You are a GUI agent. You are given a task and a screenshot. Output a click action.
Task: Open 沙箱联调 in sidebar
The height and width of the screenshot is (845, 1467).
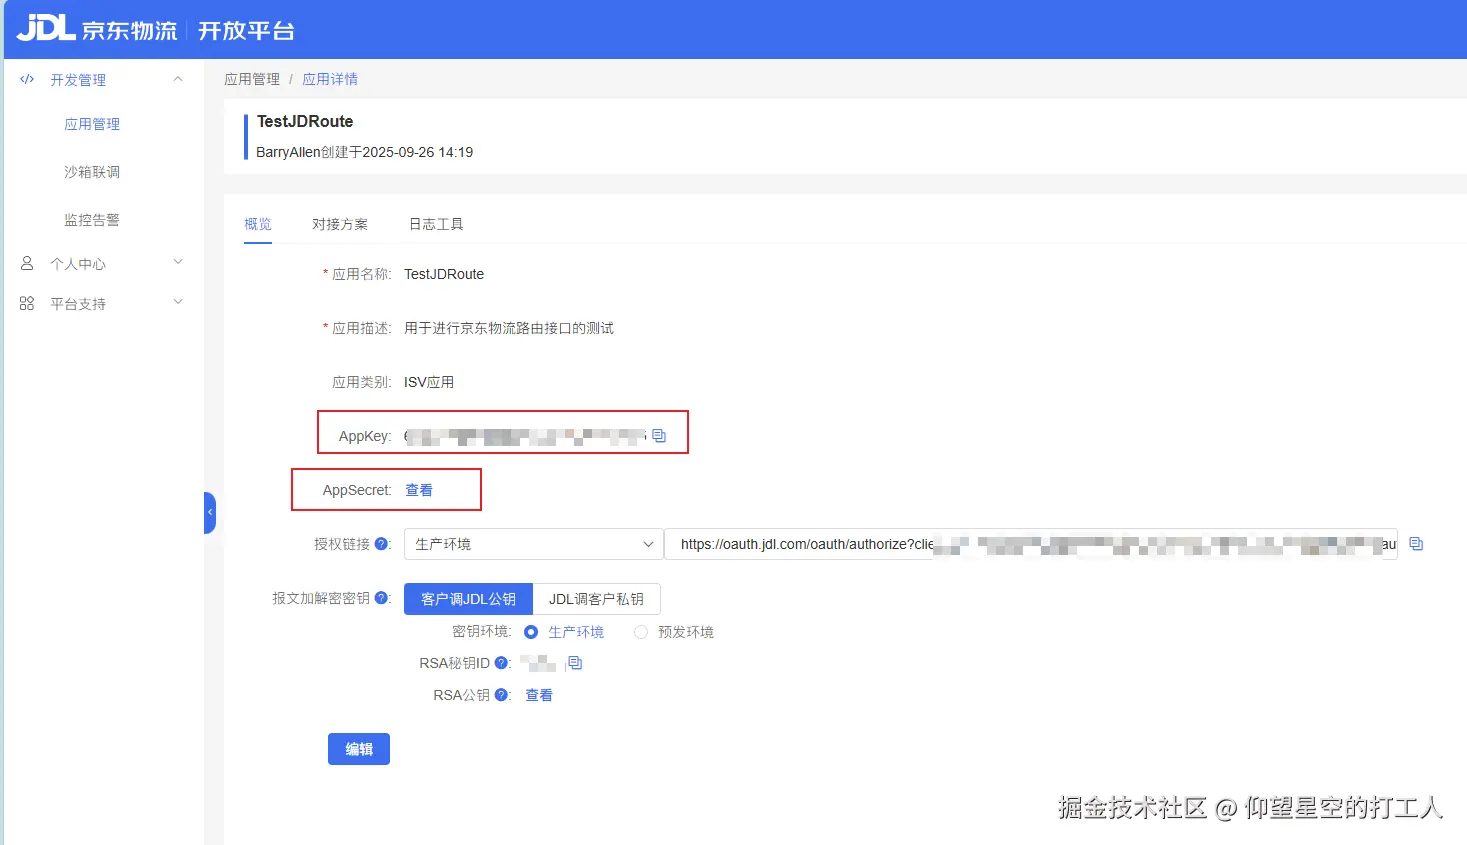tap(92, 172)
